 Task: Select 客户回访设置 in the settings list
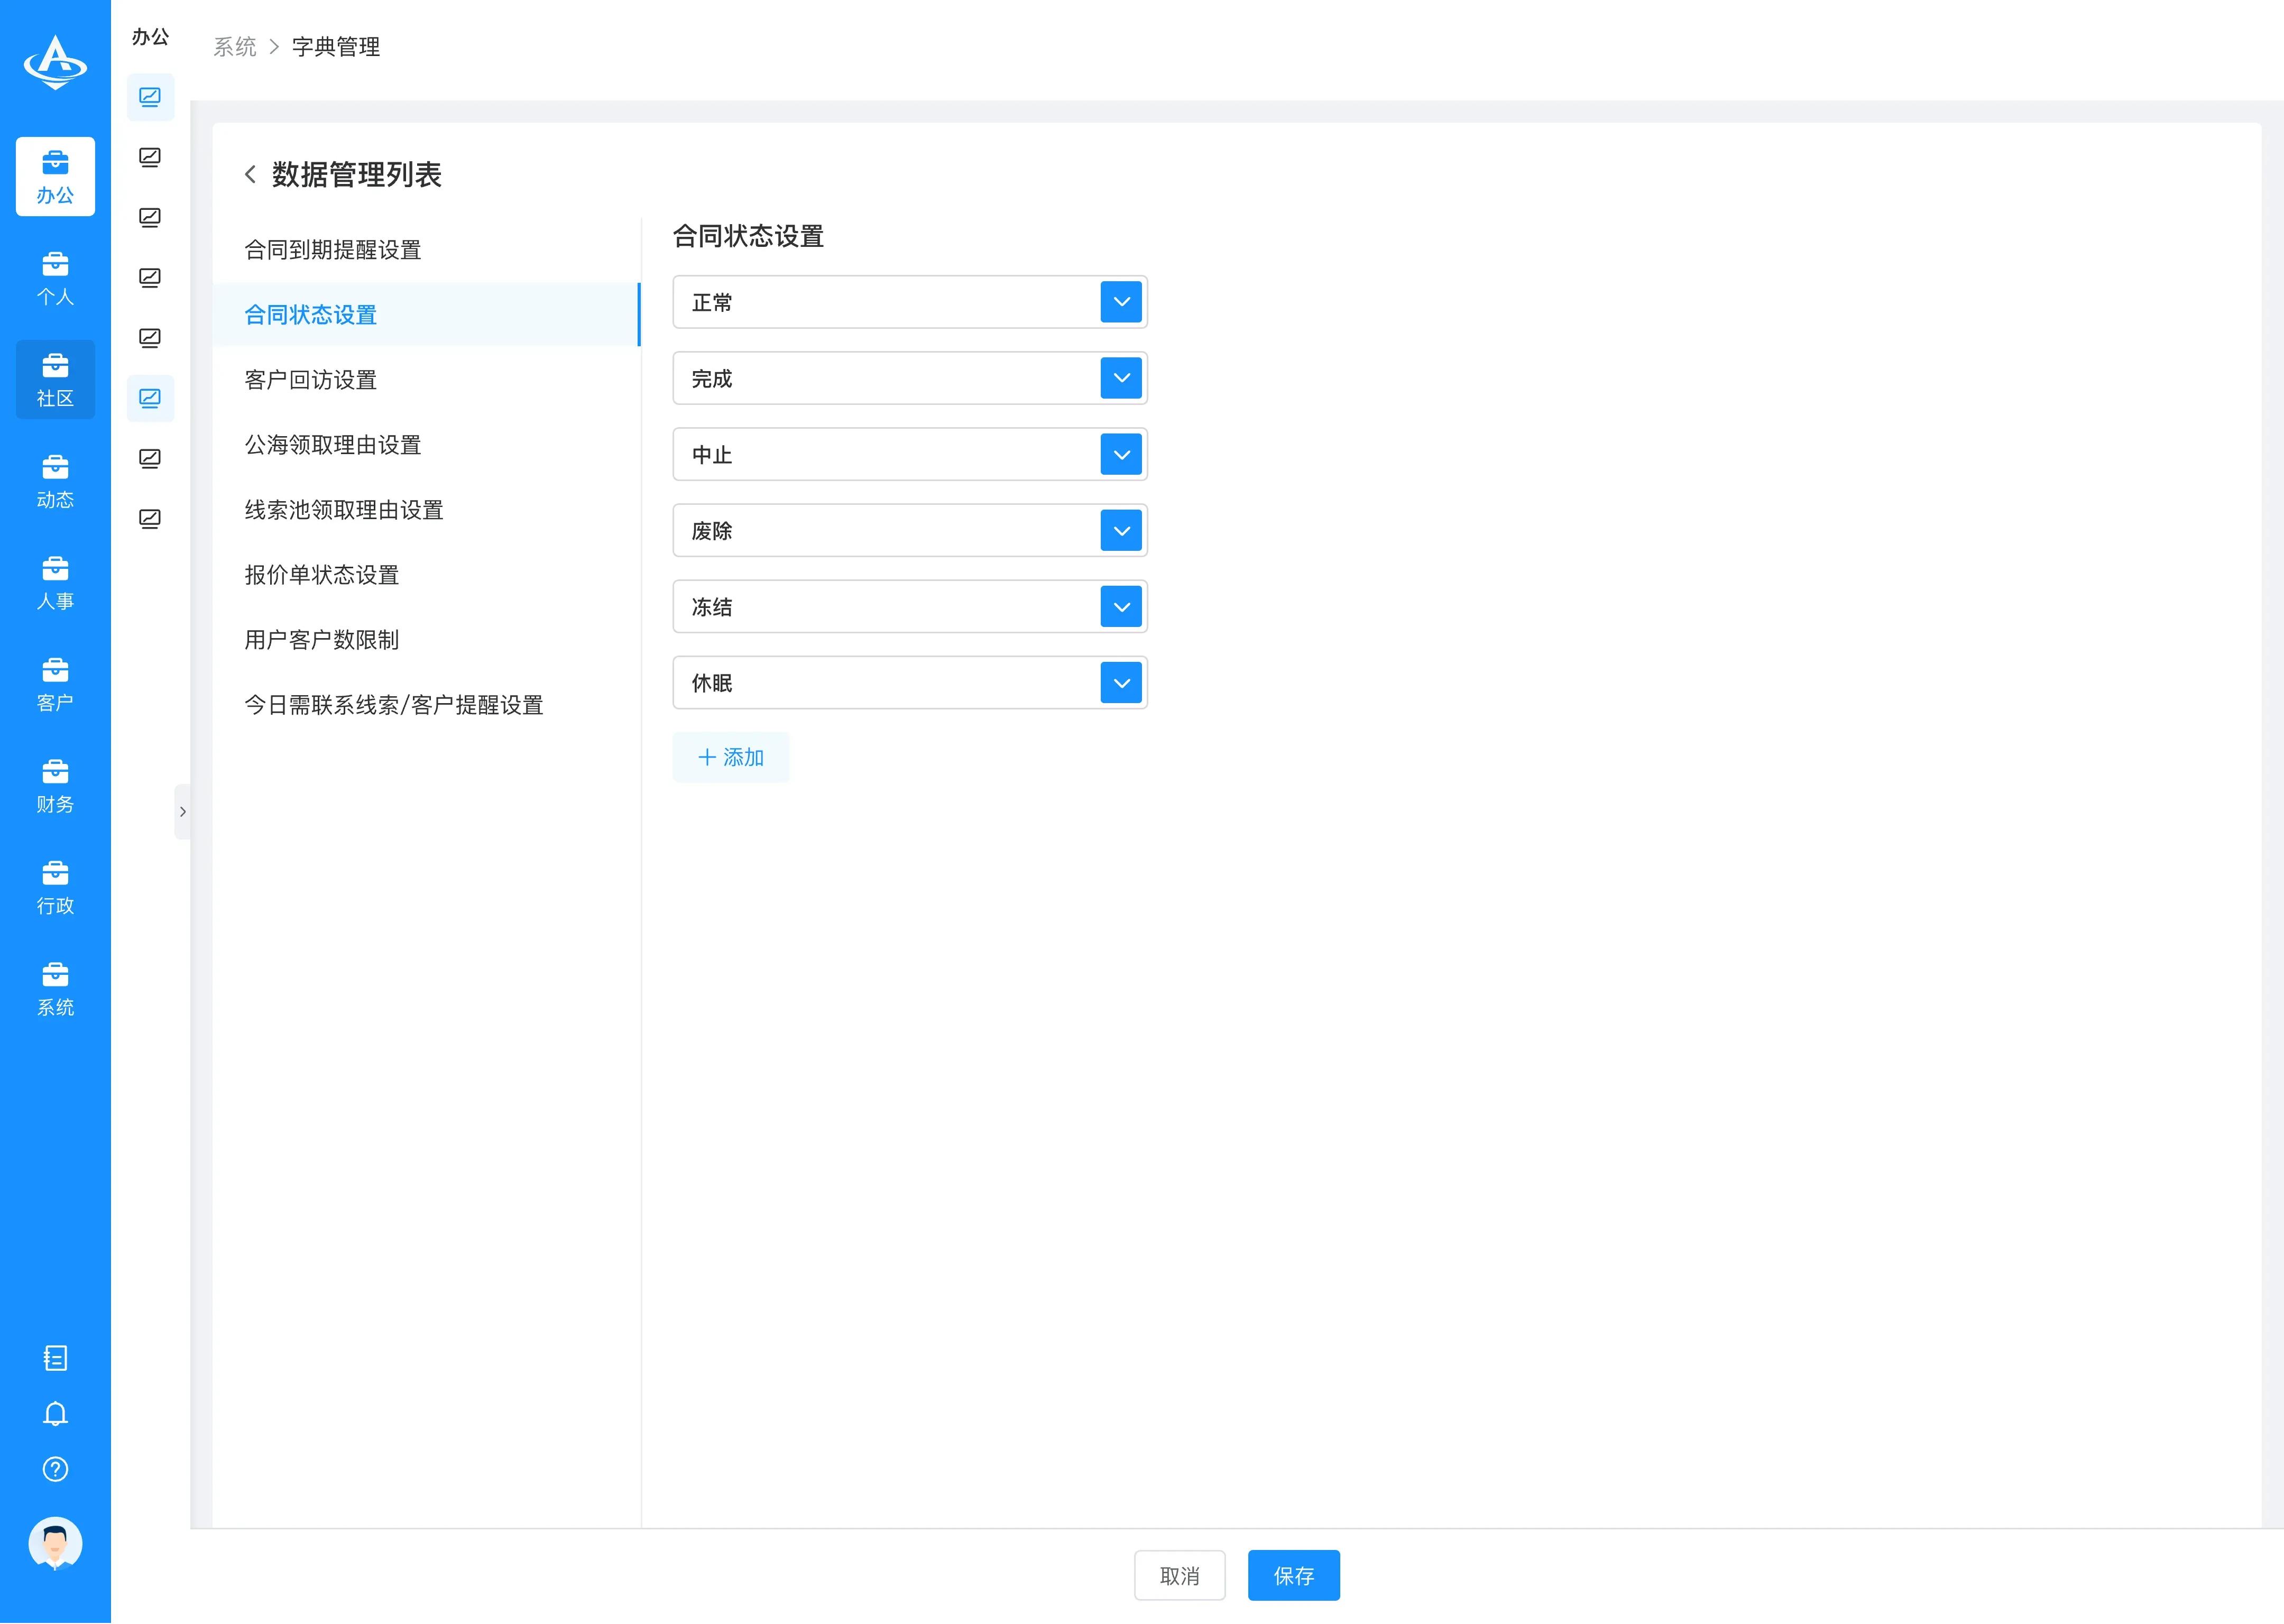(311, 380)
